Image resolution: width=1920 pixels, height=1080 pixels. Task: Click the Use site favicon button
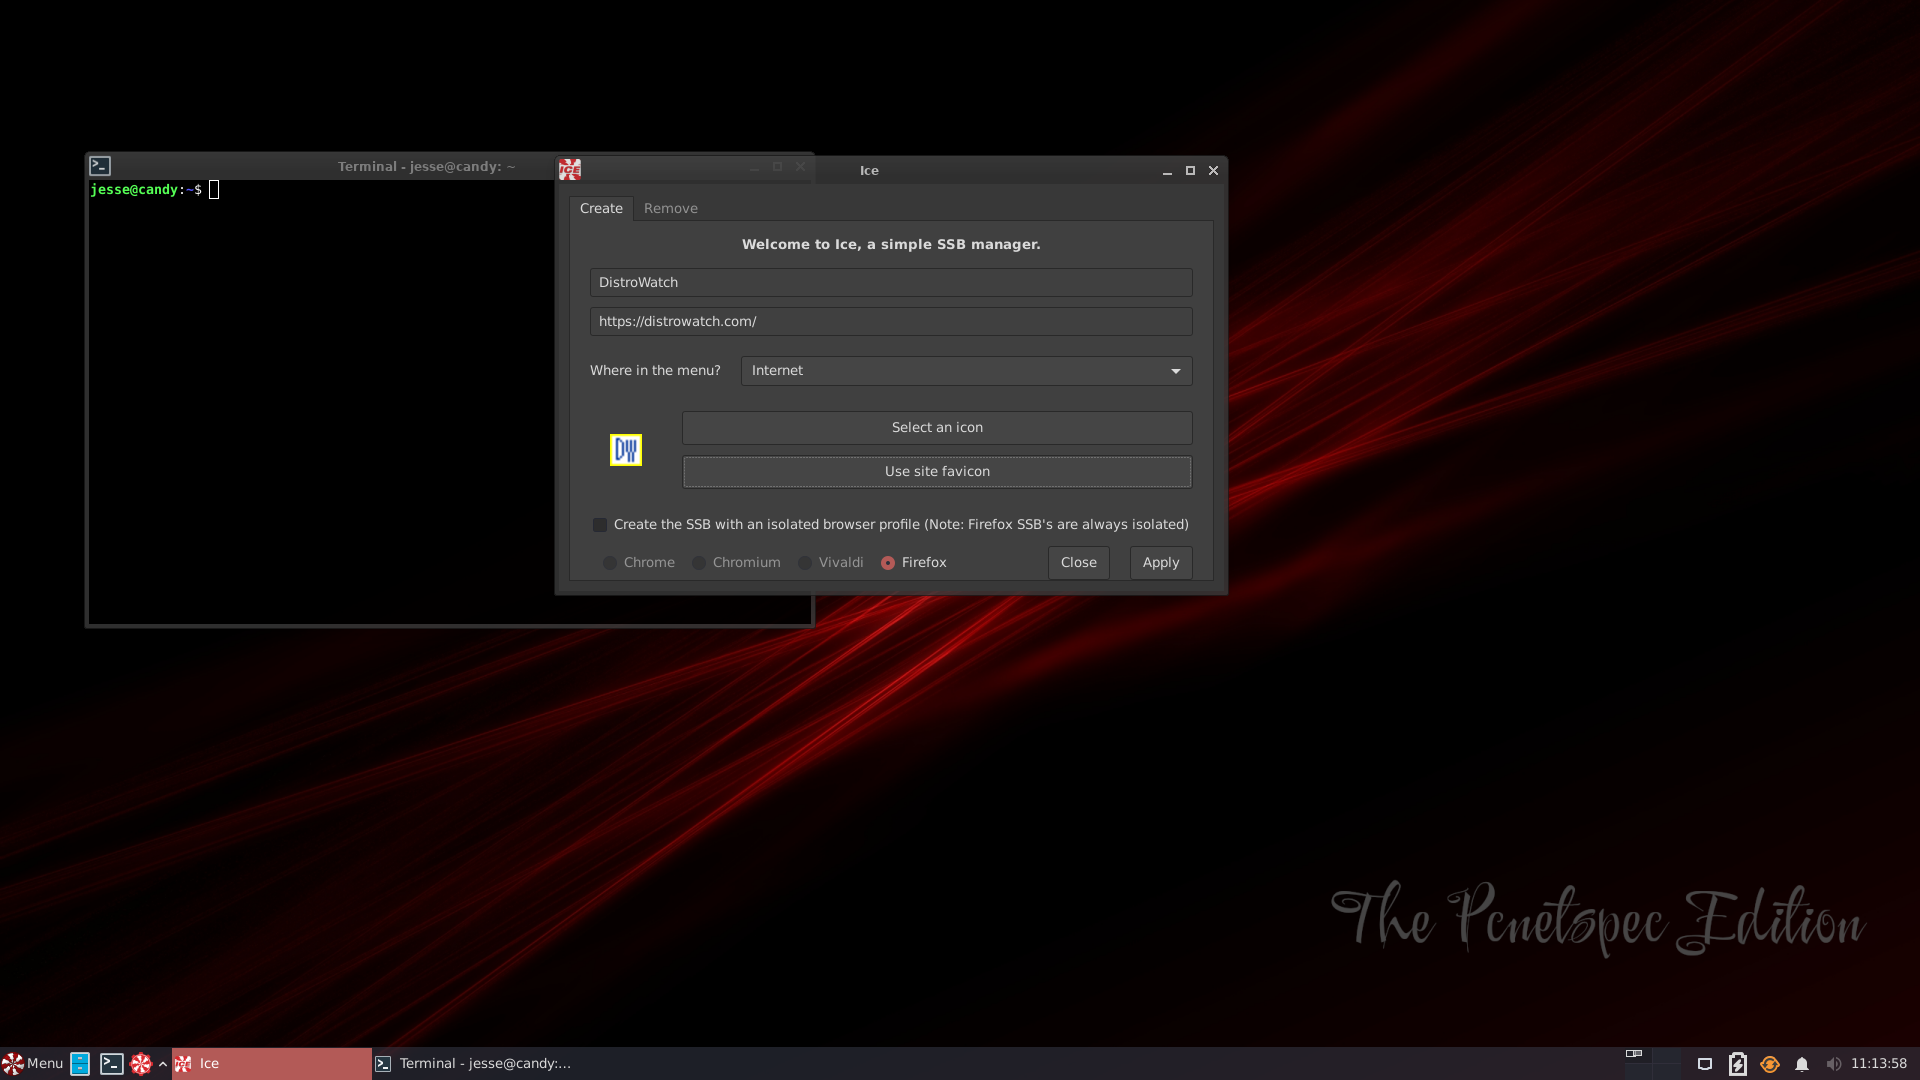(937, 472)
